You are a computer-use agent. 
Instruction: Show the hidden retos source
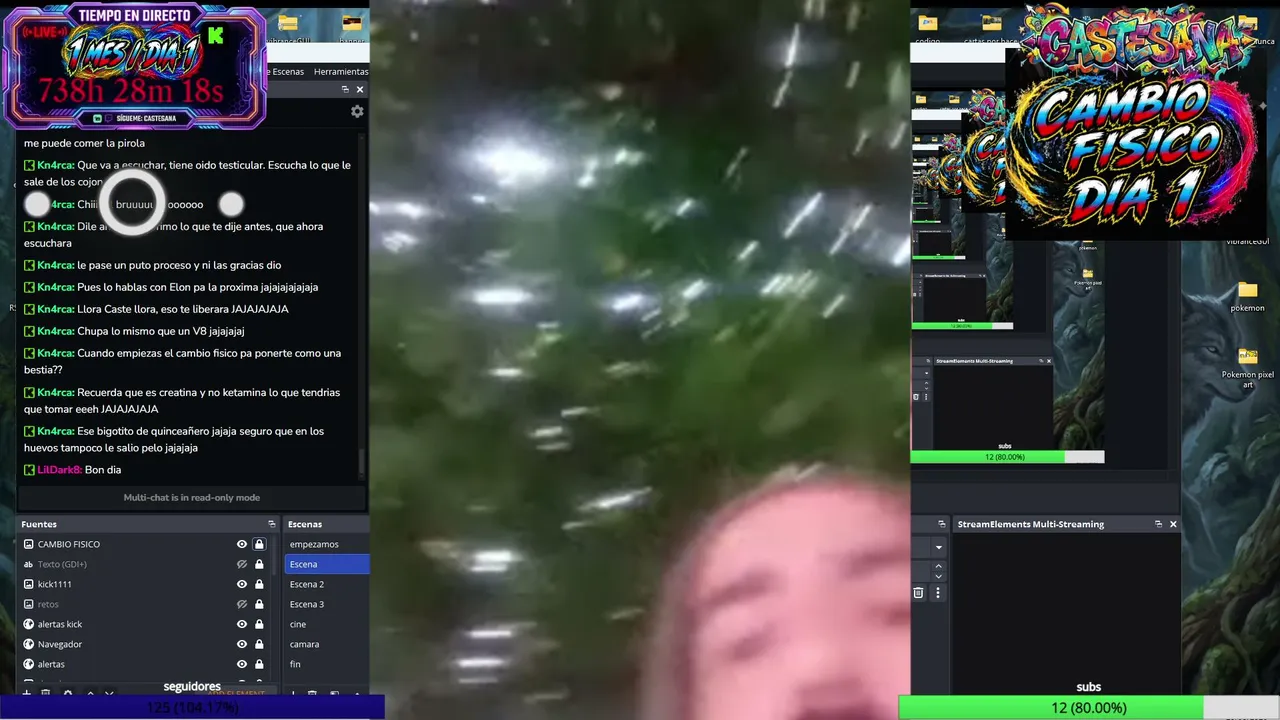pyautogui.click(x=241, y=604)
